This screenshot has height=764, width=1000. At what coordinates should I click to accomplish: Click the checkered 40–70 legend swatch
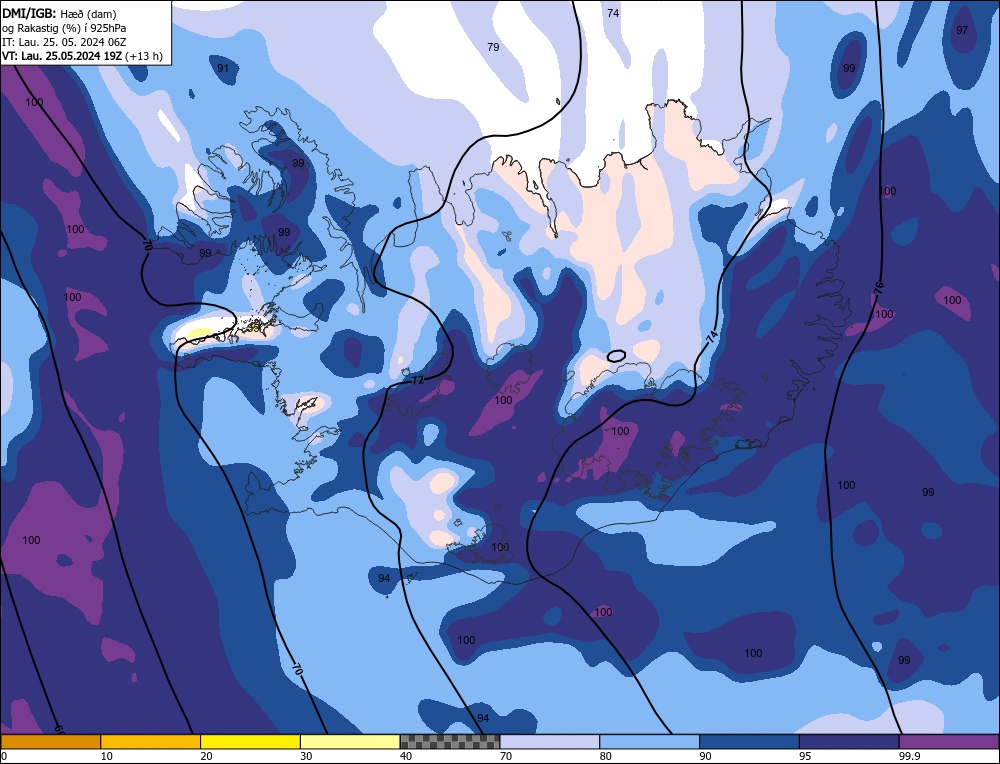(450, 741)
